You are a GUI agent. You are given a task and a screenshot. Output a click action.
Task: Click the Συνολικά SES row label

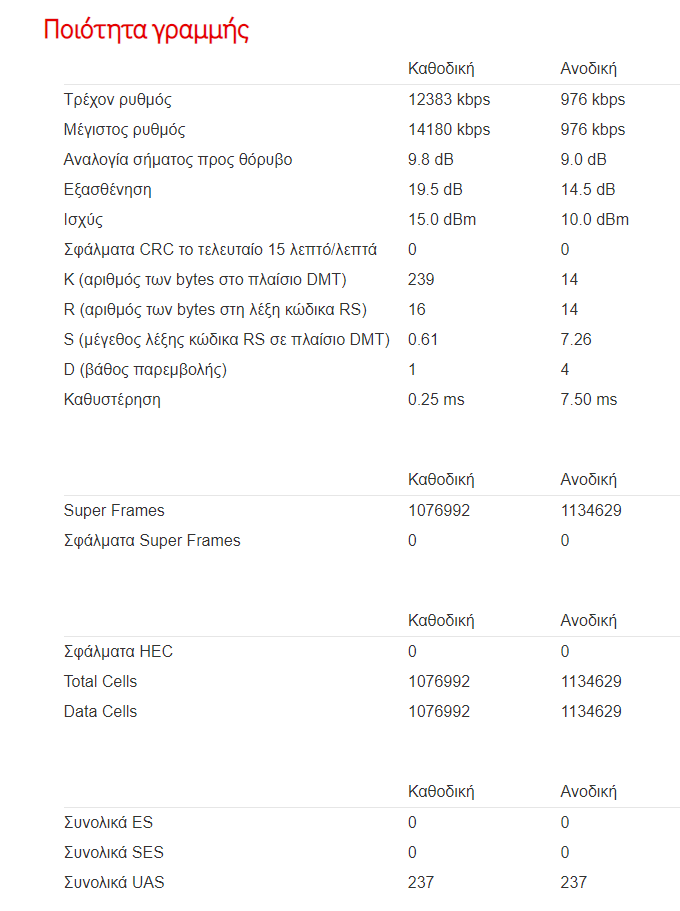click(x=113, y=853)
